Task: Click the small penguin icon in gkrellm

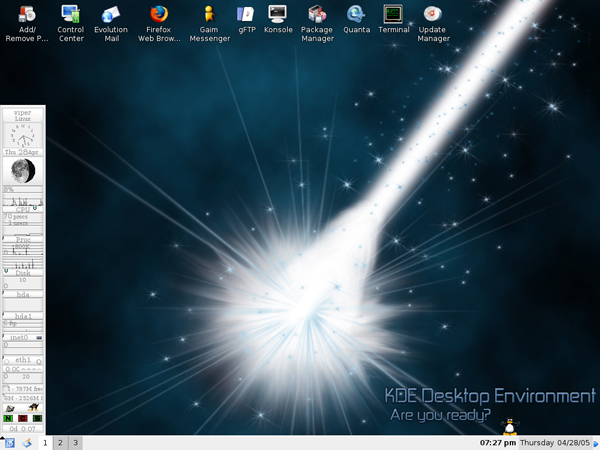Action: tap(34, 407)
